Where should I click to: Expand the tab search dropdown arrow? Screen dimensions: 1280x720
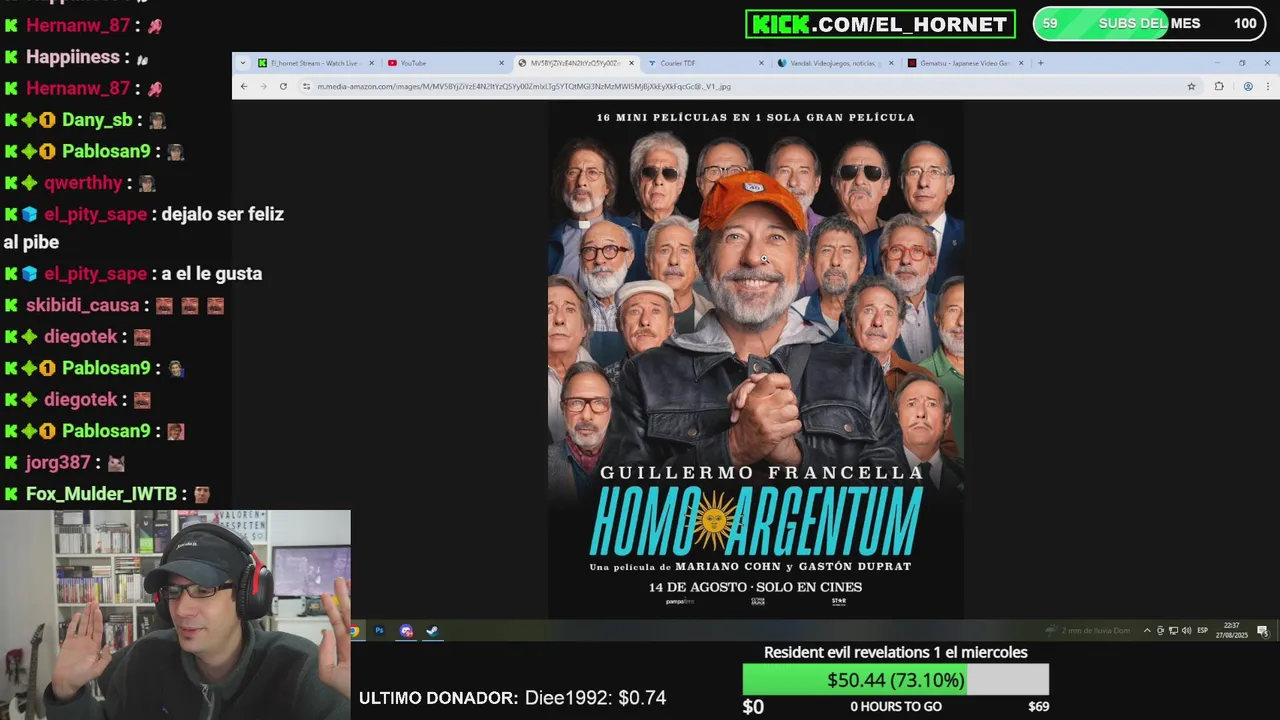coord(243,63)
